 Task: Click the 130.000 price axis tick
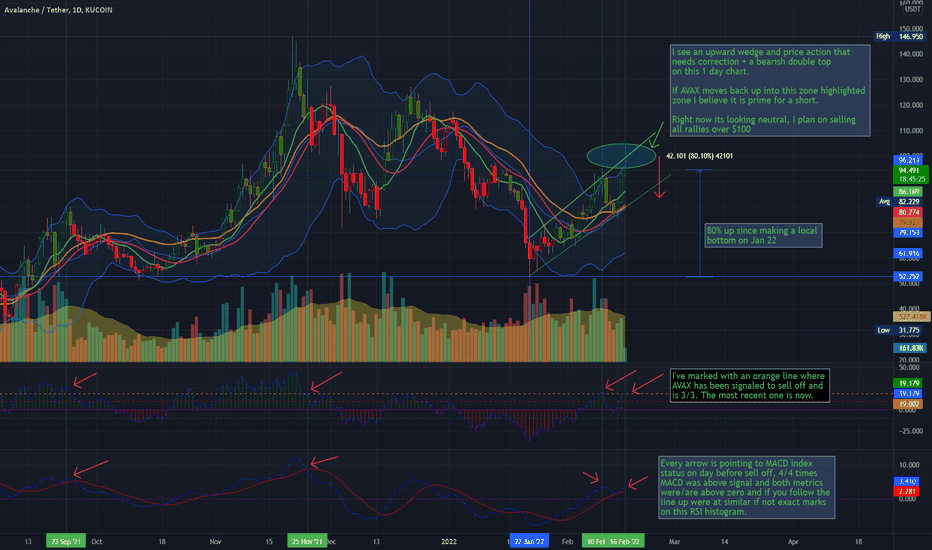coord(911,80)
